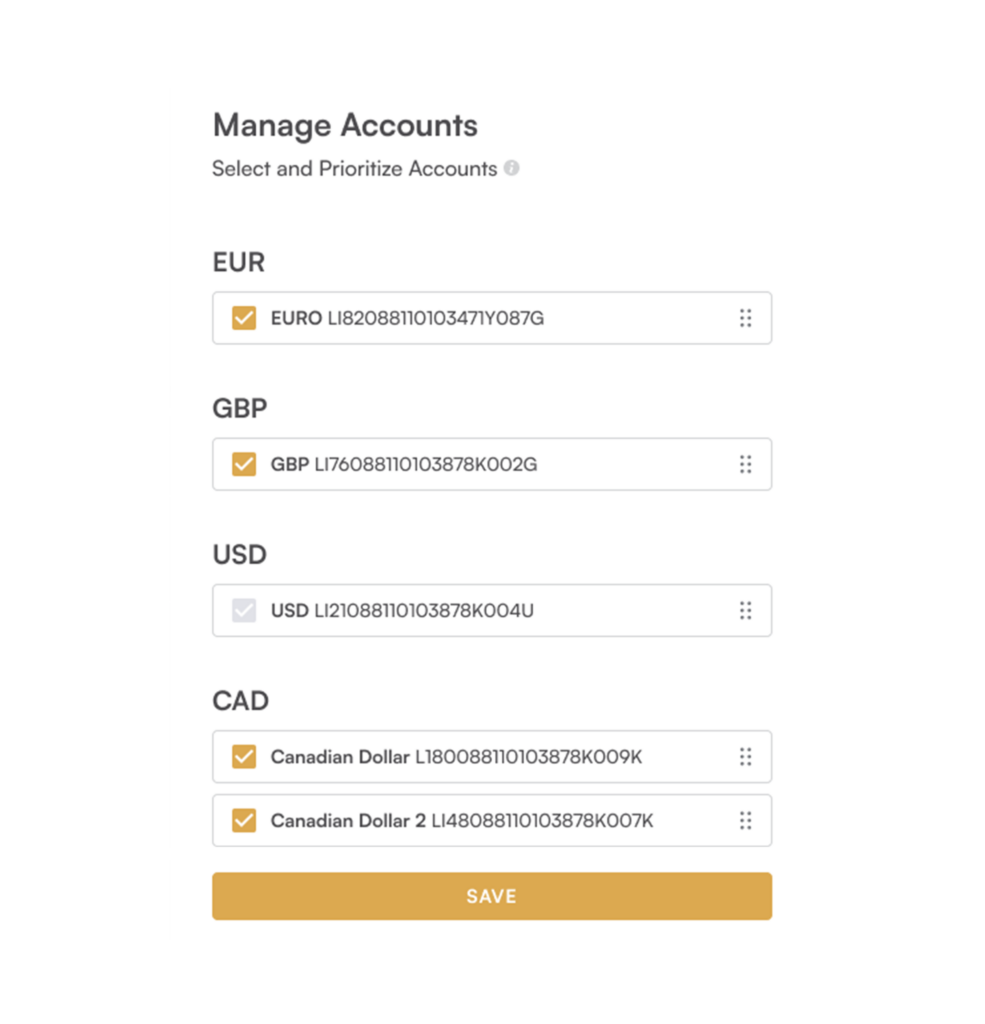The image size is (985, 1024).
Task: Click the EURO LI82088110103471Y087G account label
Action: [x=407, y=318]
